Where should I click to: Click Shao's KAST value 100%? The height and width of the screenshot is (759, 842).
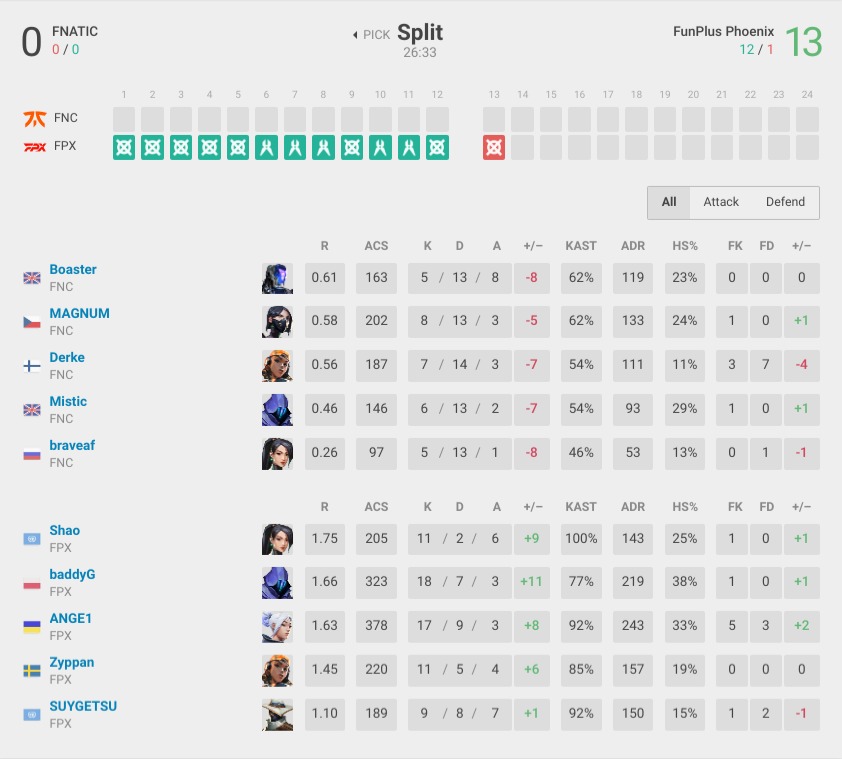[x=581, y=539]
